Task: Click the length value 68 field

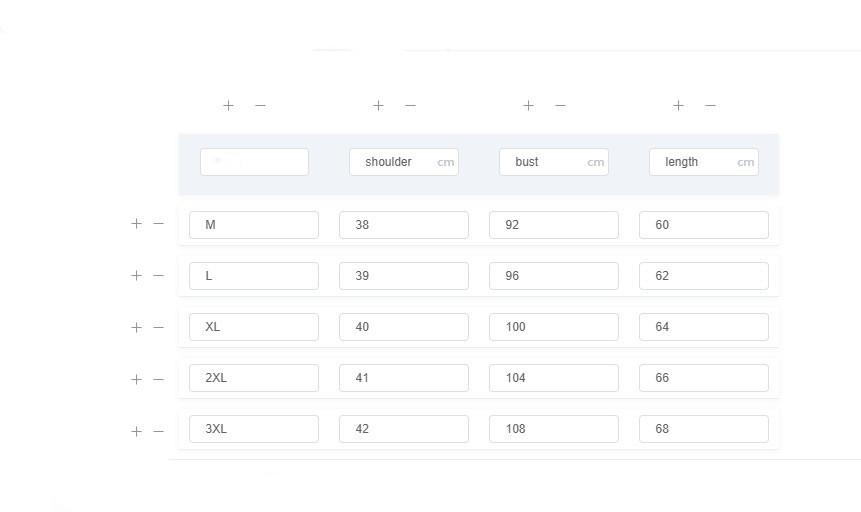Action: coord(704,429)
